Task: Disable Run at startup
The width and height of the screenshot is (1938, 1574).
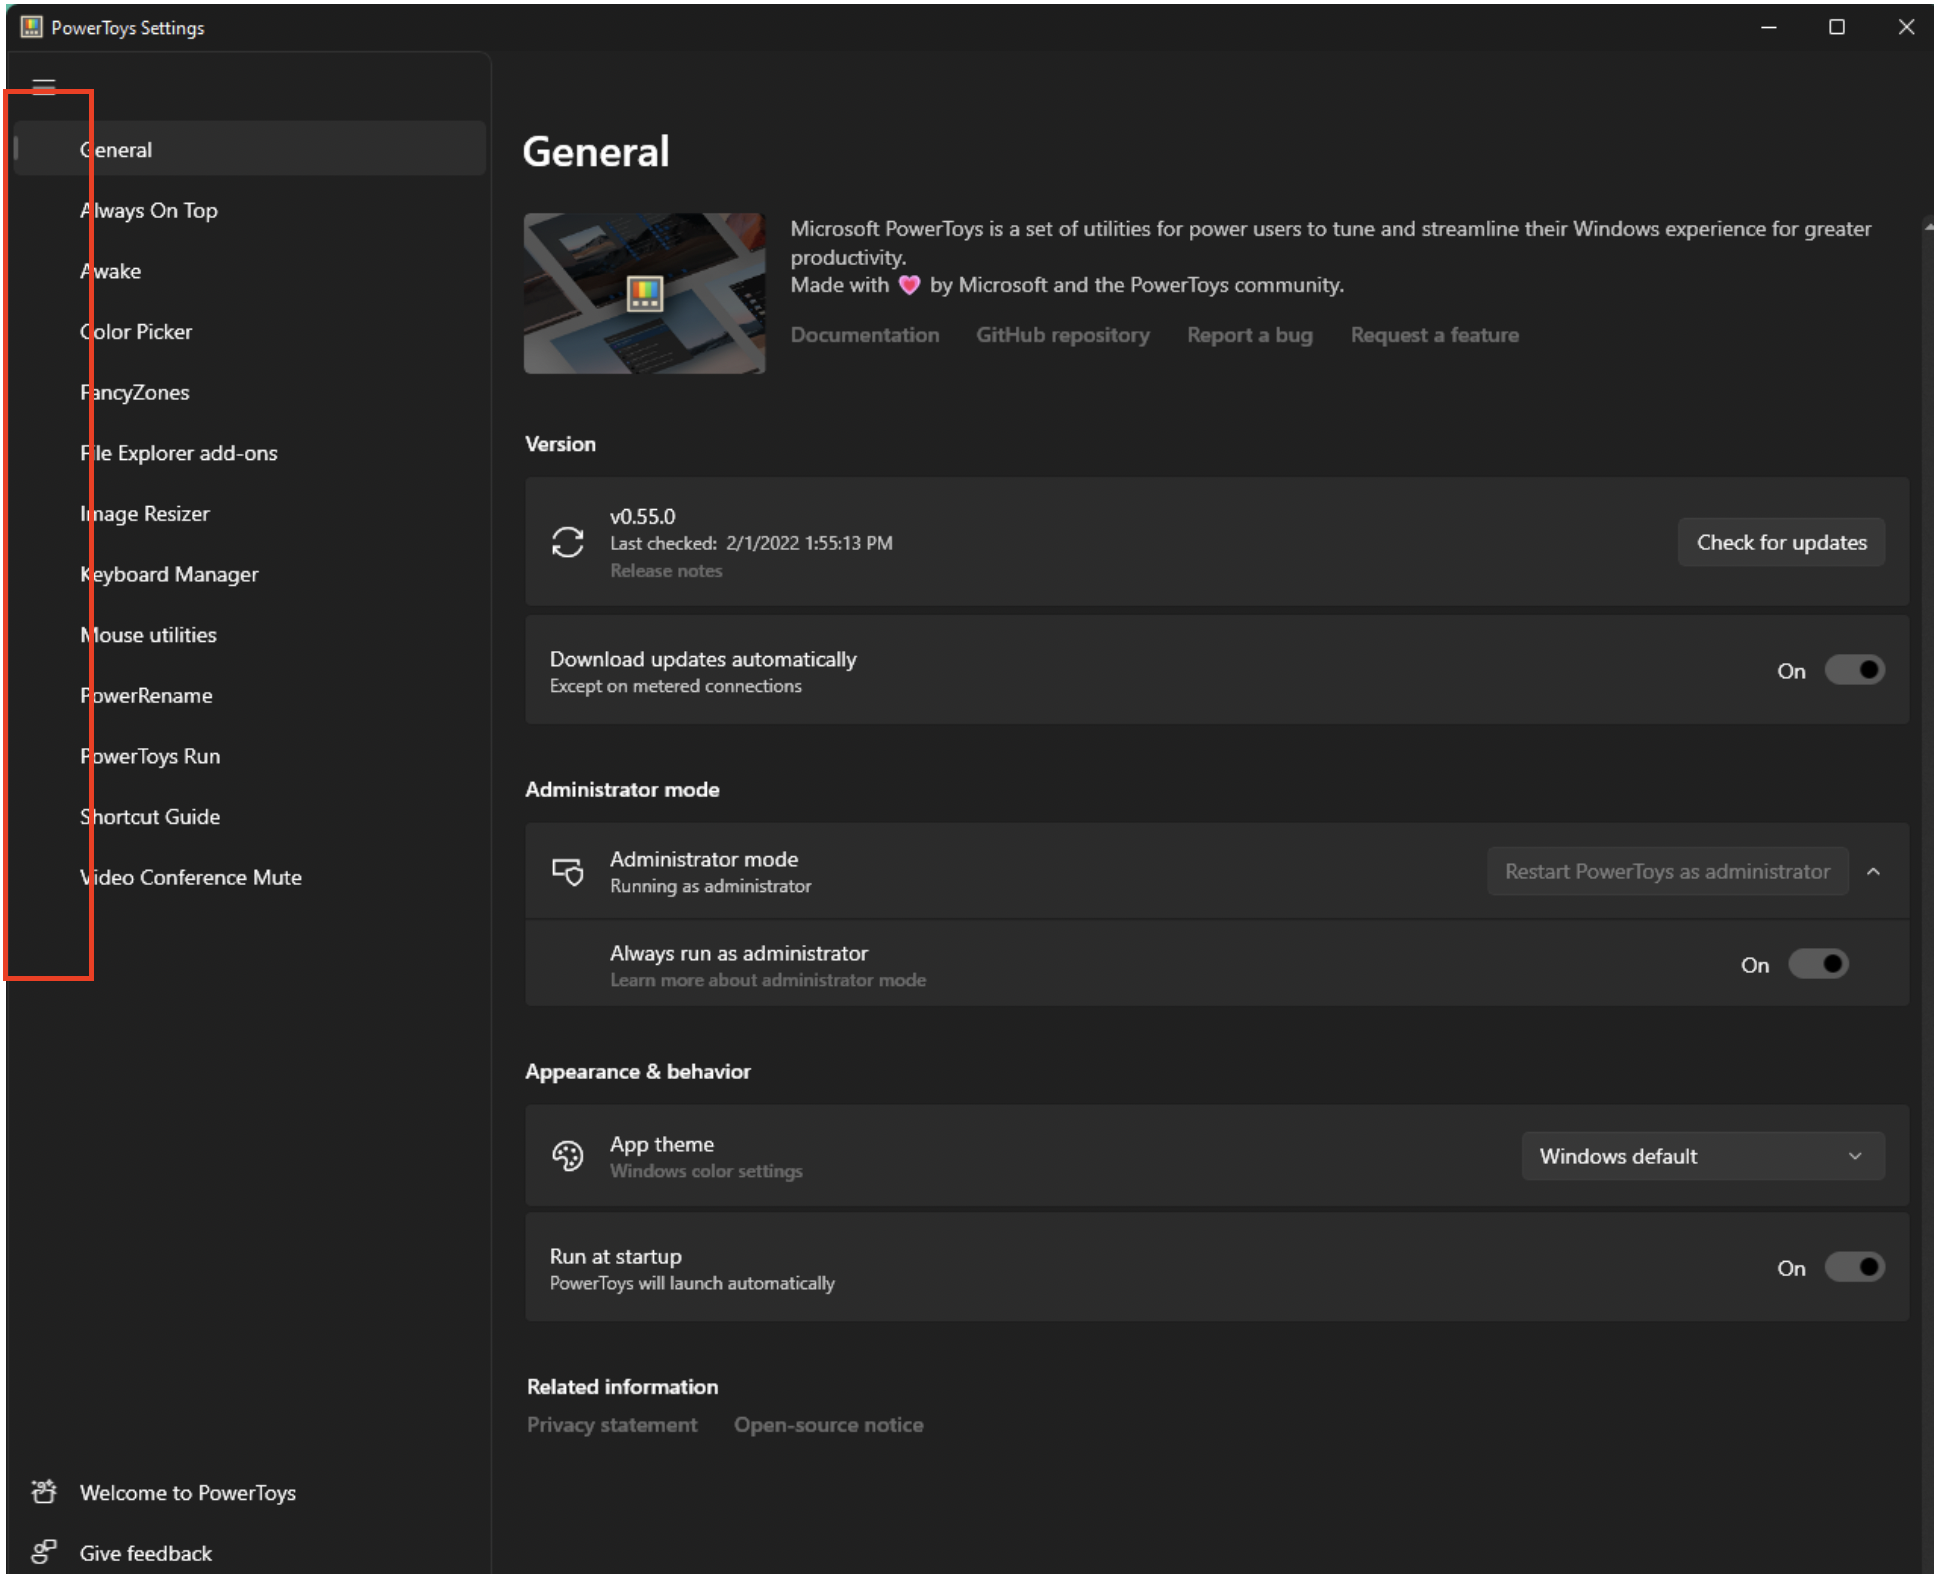Action: [x=1854, y=1267]
